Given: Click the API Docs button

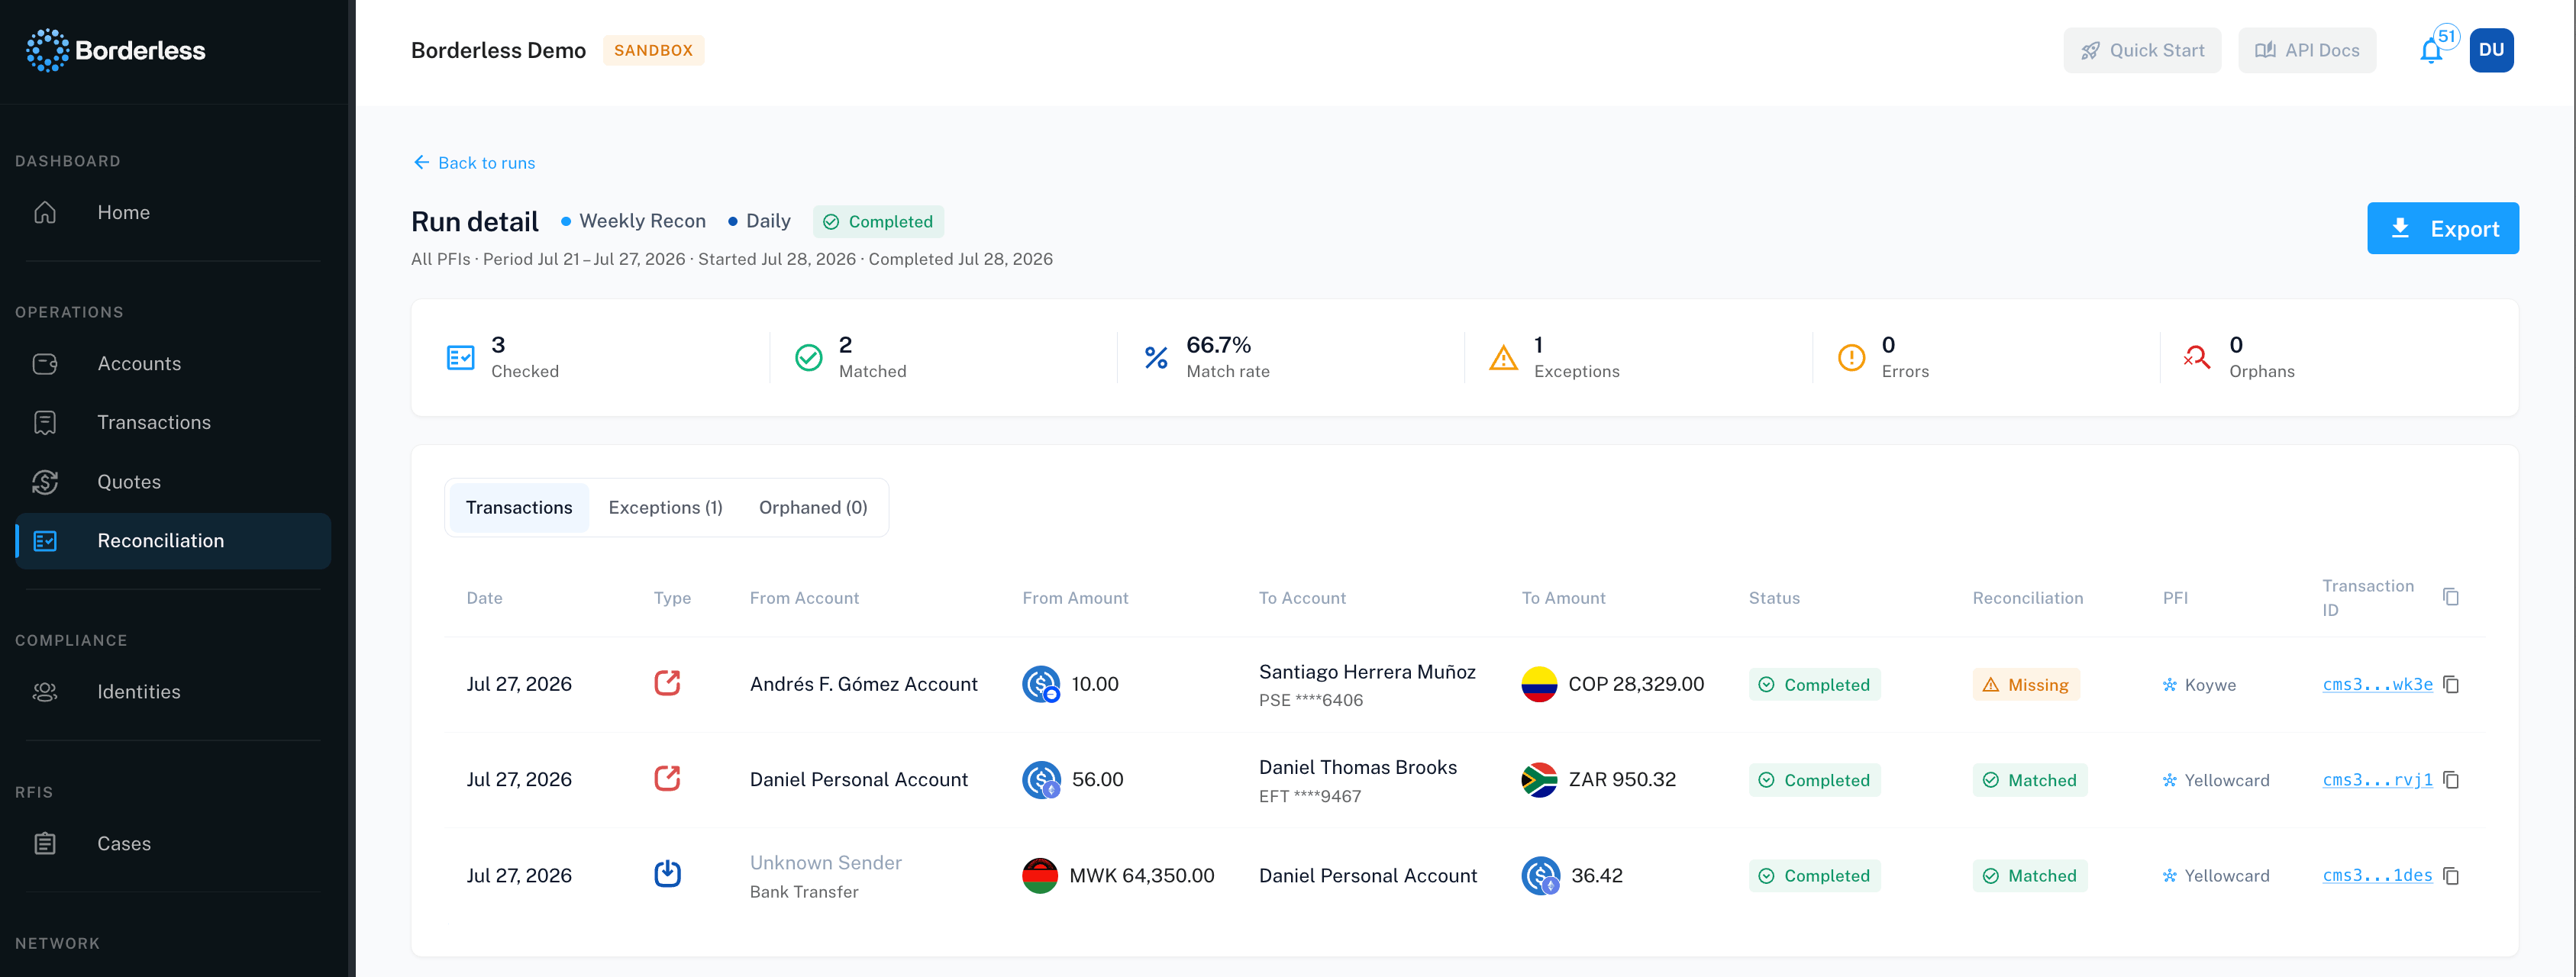Looking at the screenshot, I should tap(2306, 50).
